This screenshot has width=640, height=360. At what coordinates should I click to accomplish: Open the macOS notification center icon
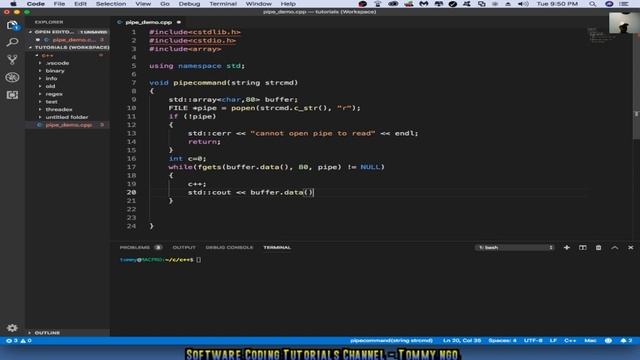click(624, 4)
